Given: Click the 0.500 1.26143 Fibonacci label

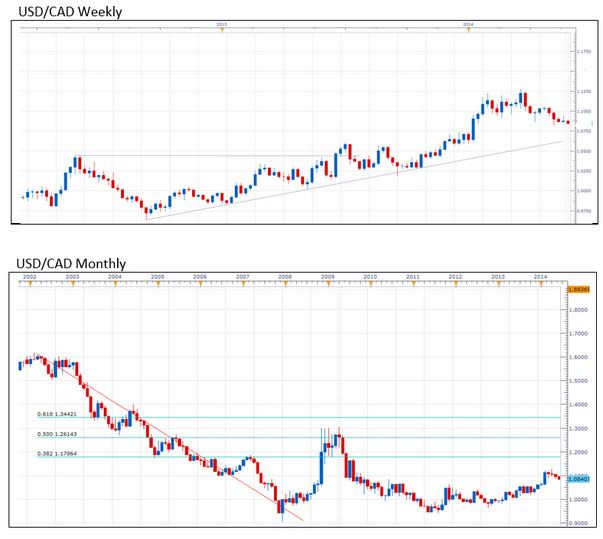Looking at the screenshot, I should coord(57,434).
